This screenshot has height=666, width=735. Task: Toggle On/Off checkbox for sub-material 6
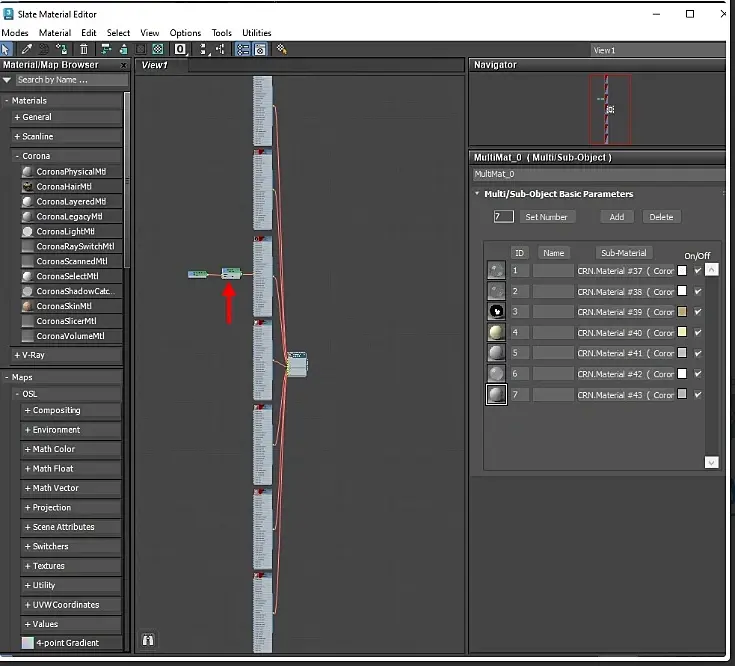(x=698, y=374)
